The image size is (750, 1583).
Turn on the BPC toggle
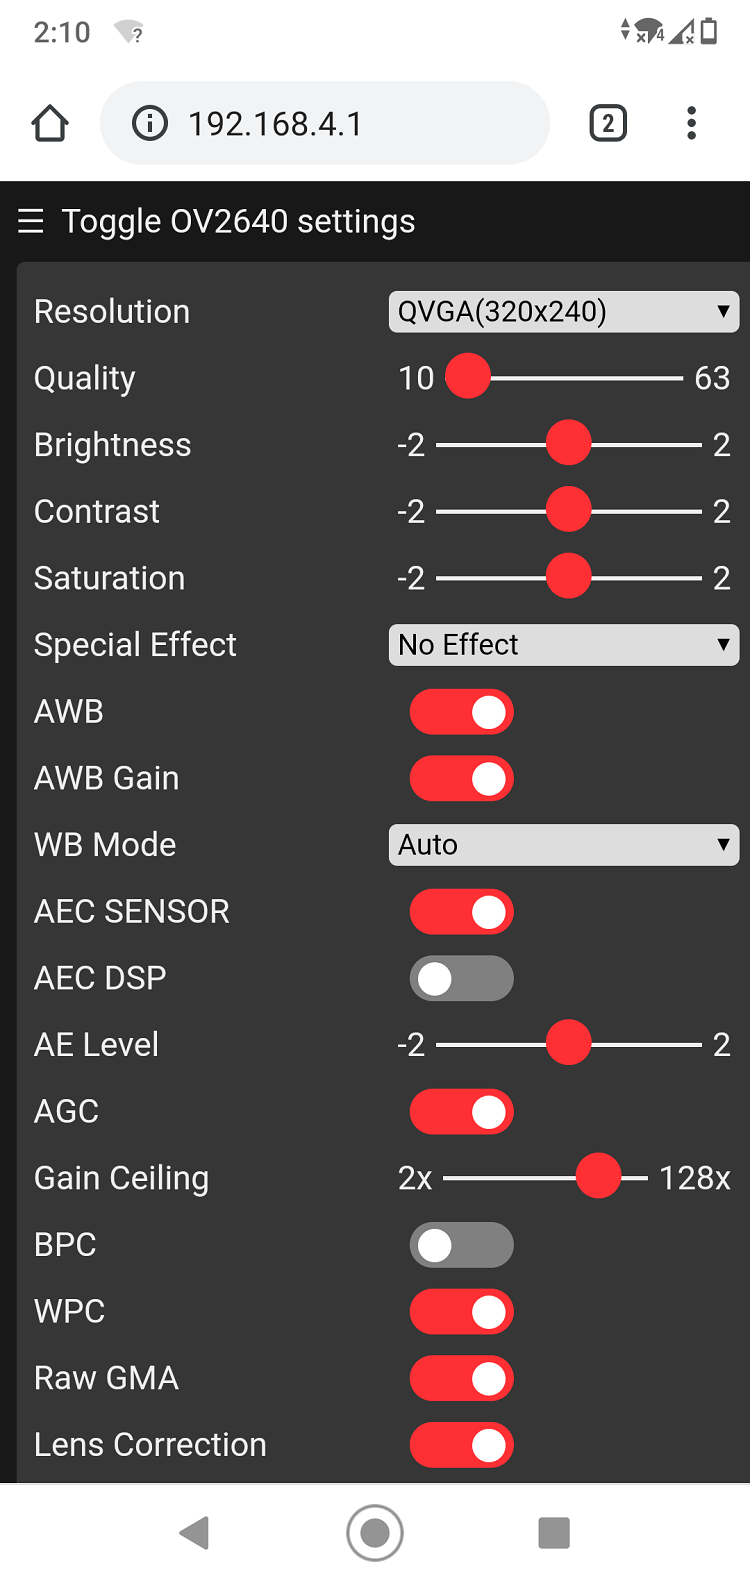(462, 1245)
